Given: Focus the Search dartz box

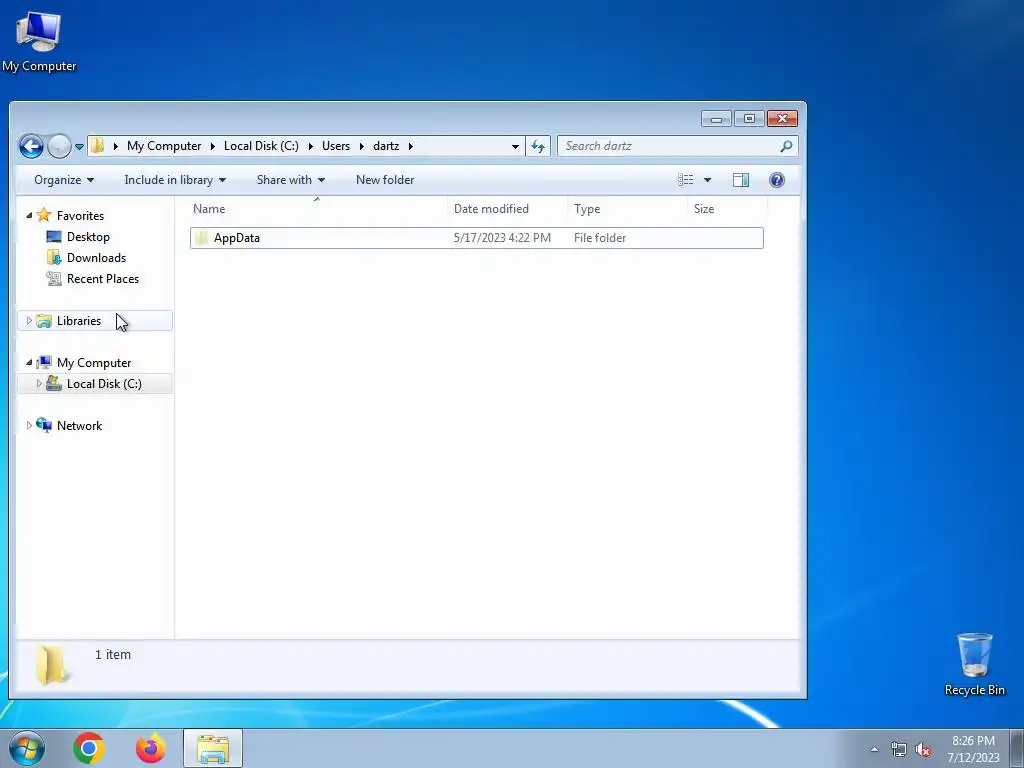Looking at the screenshot, I should coord(677,146).
